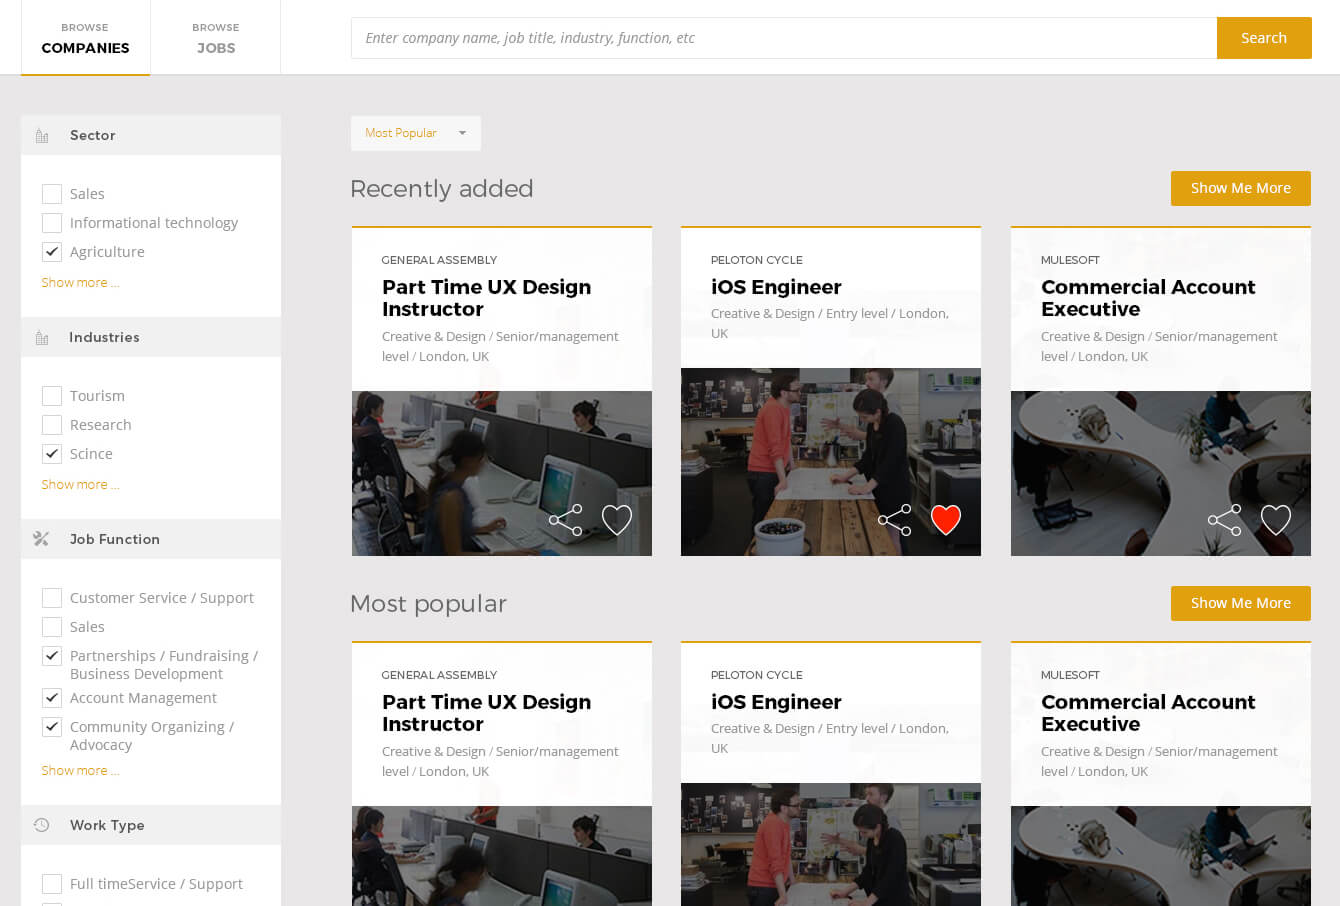This screenshot has width=1340, height=906.
Task: Click the Job Function tools icon
Action: (x=41, y=539)
